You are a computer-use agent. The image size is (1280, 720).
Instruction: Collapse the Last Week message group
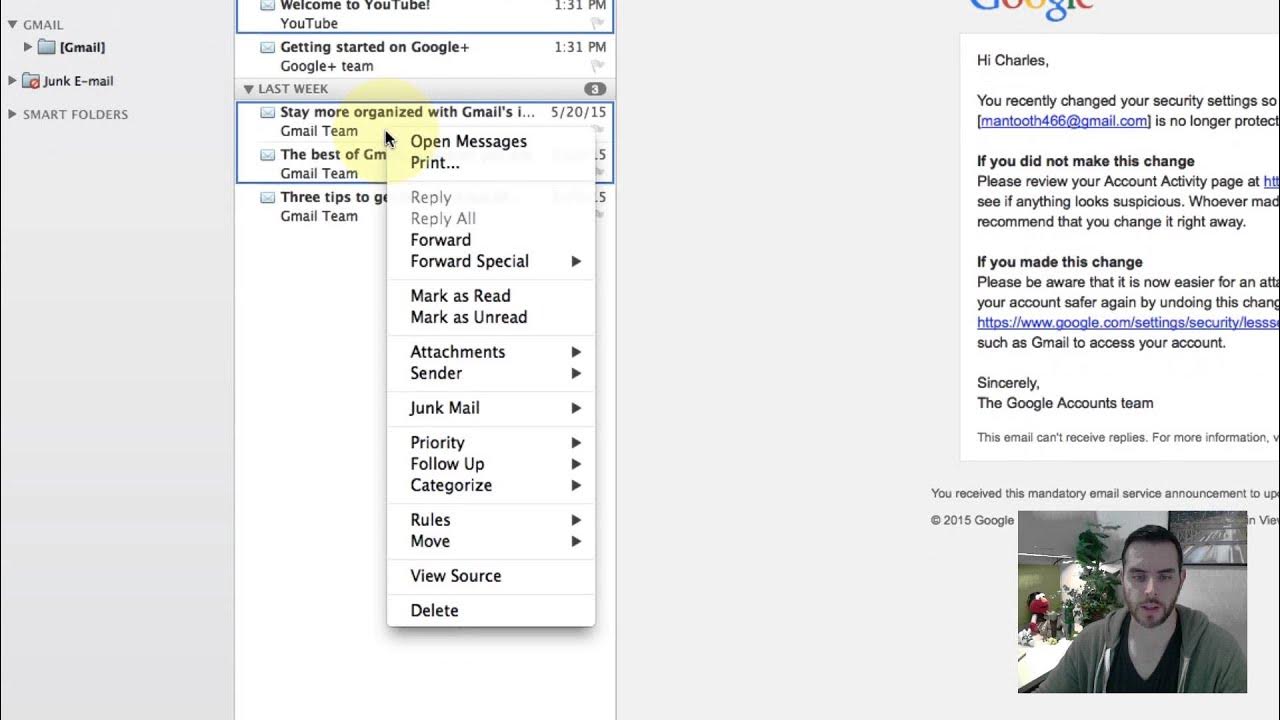[248, 89]
